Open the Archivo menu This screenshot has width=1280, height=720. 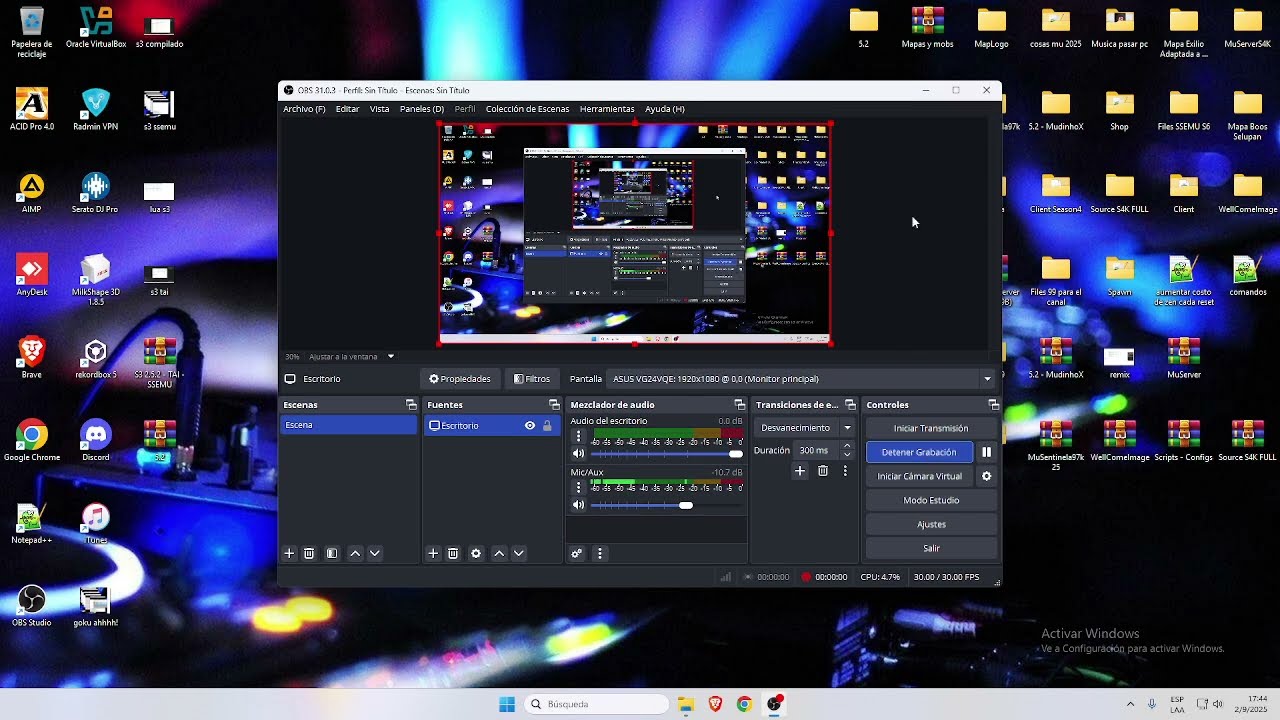[304, 109]
